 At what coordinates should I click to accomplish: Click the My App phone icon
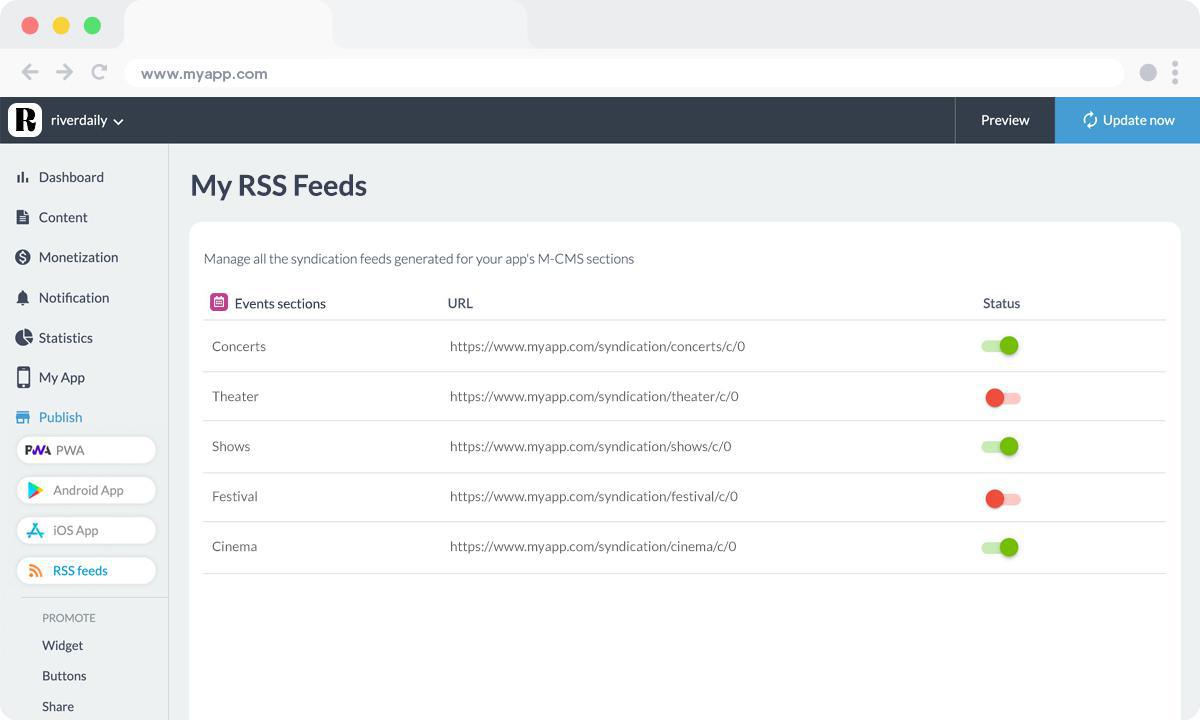(23, 377)
